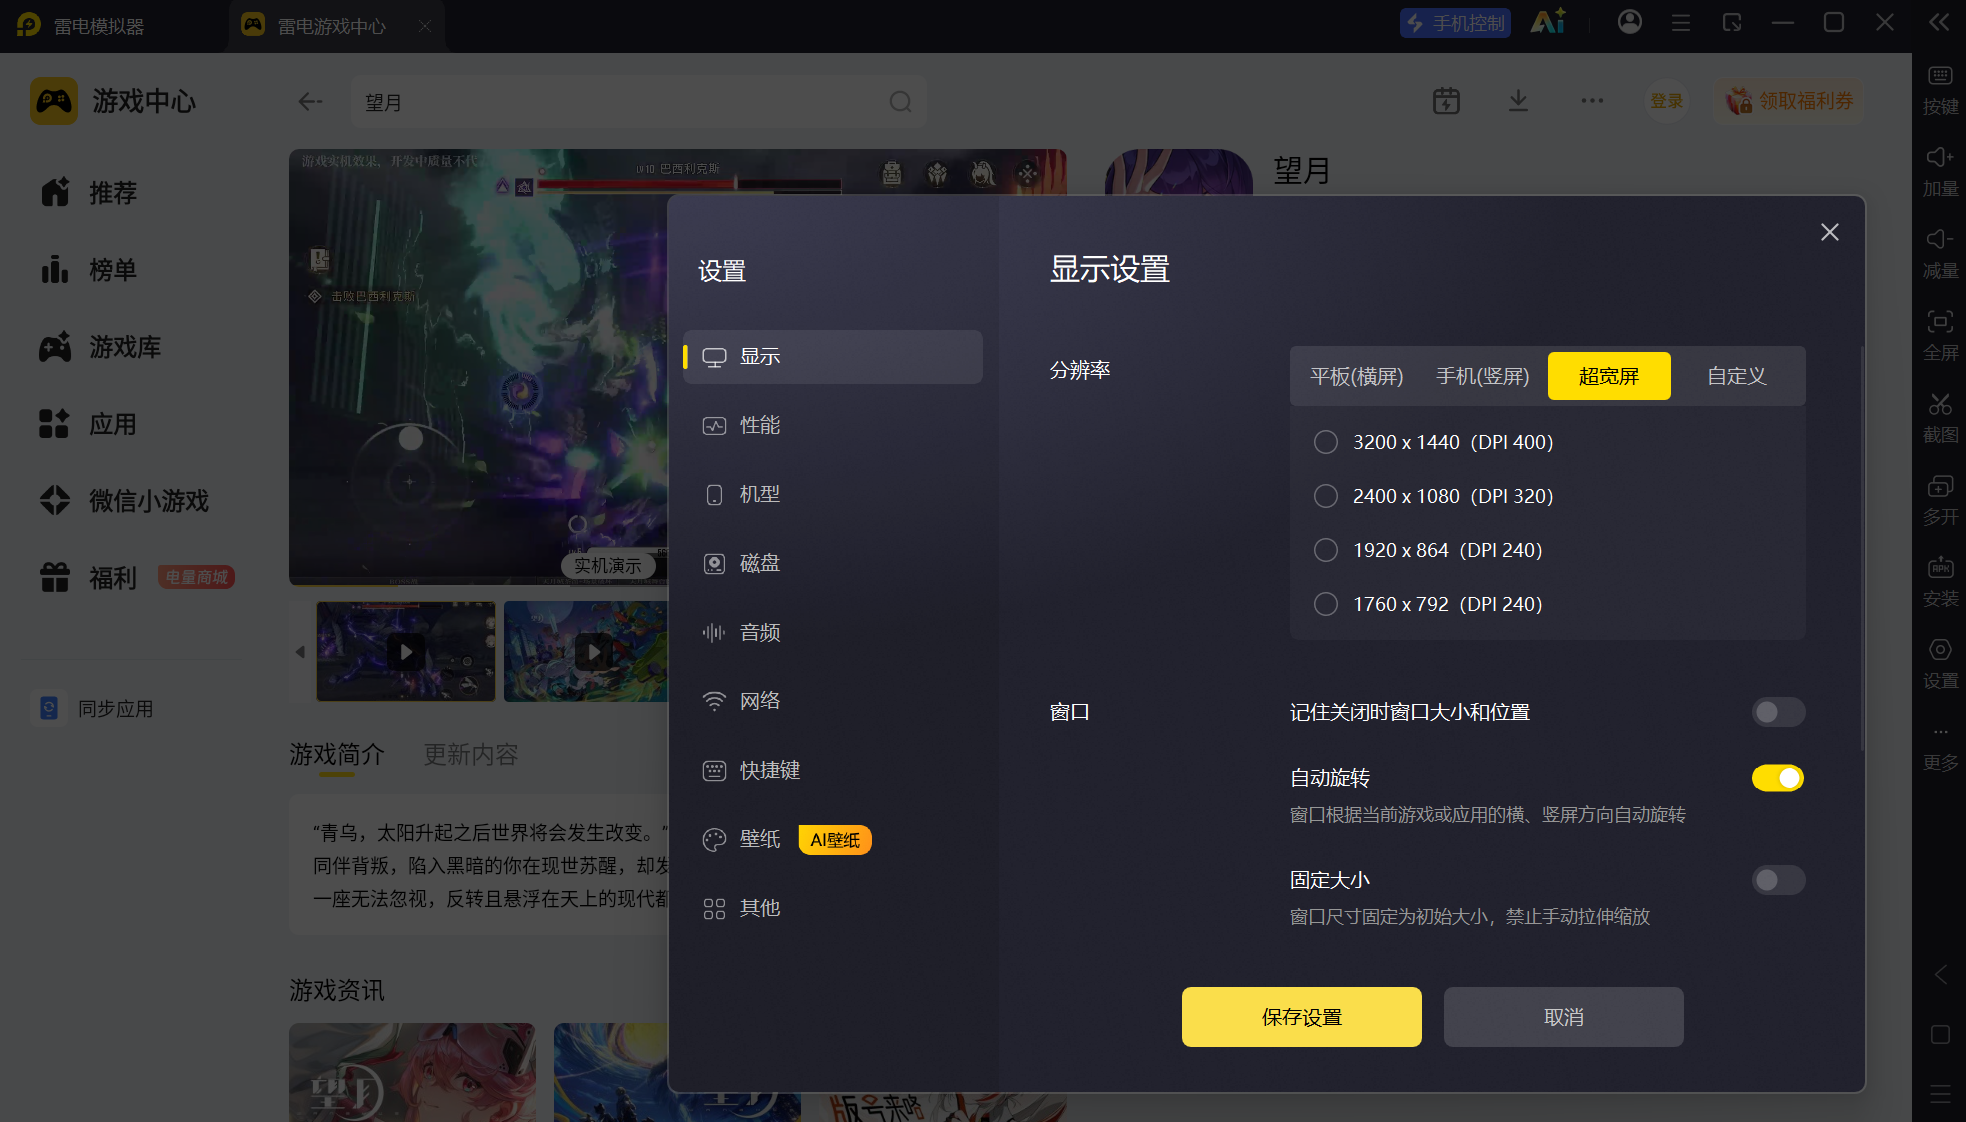1966x1122 pixels.
Task: Click the AI壁纸 badge
Action: (x=835, y=840)
